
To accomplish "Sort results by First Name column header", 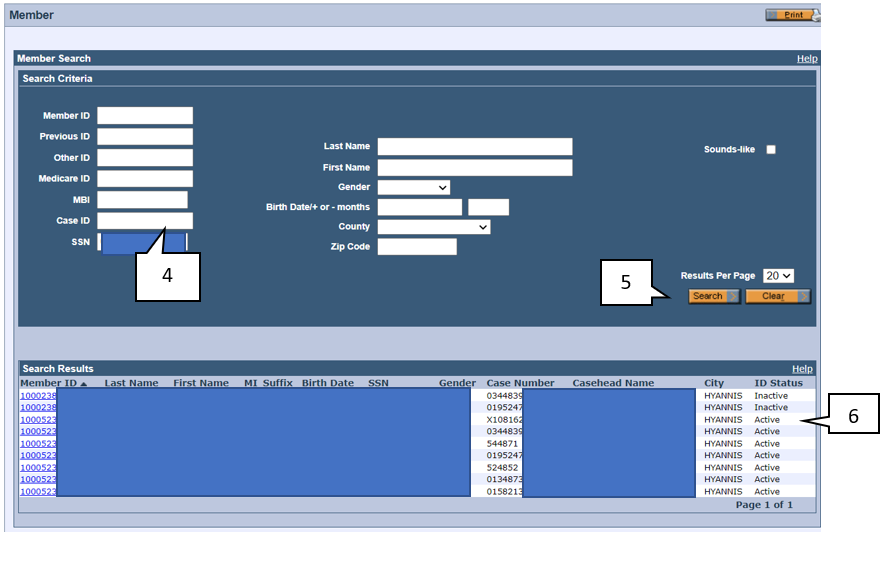I will tap(201, 383).
